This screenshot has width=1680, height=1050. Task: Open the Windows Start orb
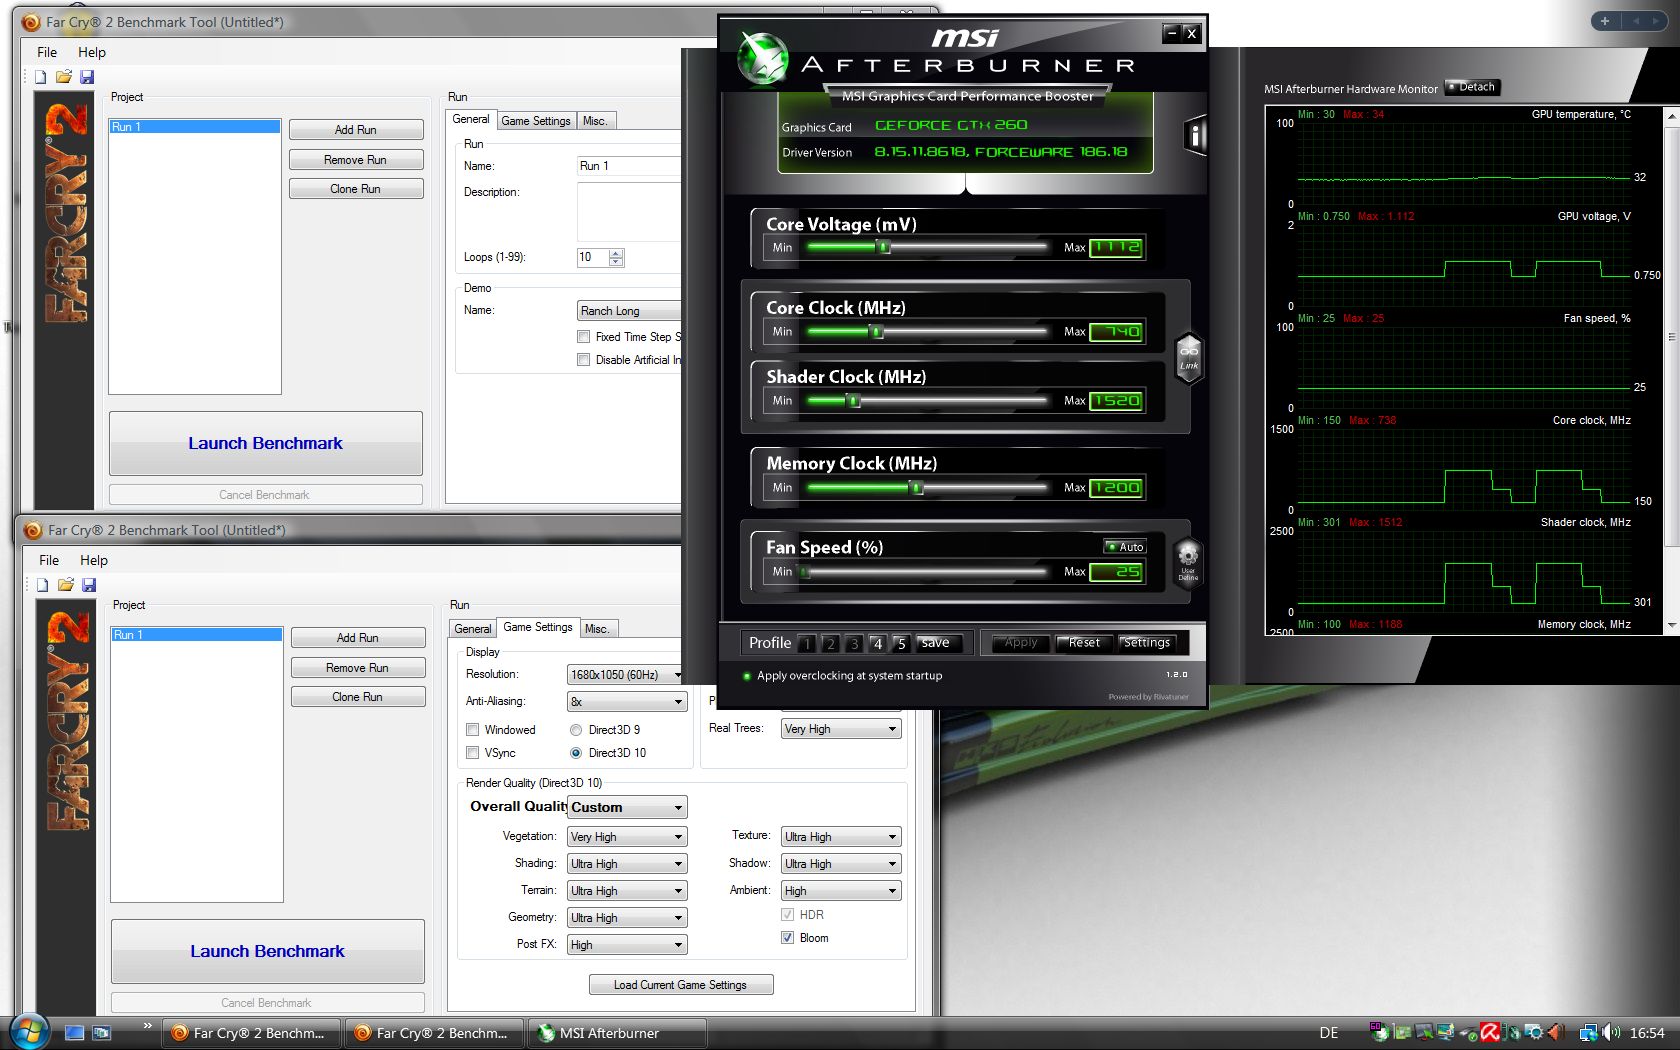[28, 1032]
